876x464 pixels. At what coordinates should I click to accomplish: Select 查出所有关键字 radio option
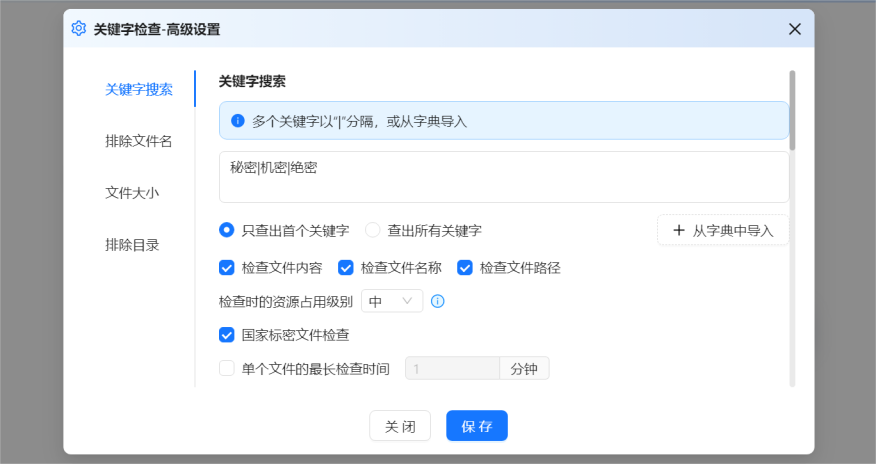click(x=373, y=230)
